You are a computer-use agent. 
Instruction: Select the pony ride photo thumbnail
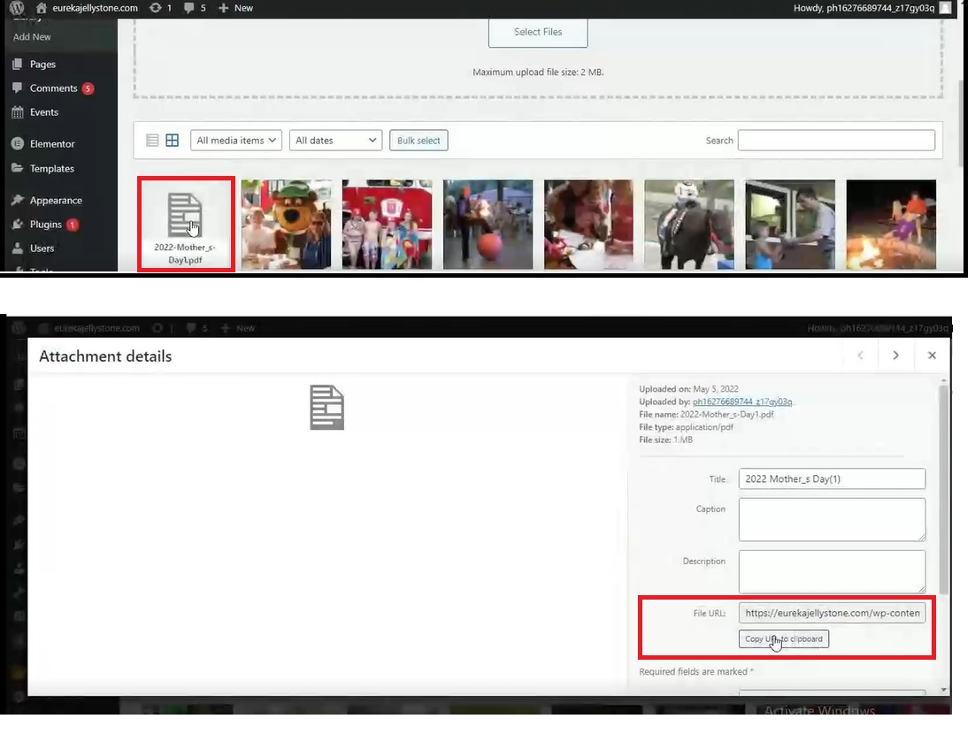tap(689, 224)
